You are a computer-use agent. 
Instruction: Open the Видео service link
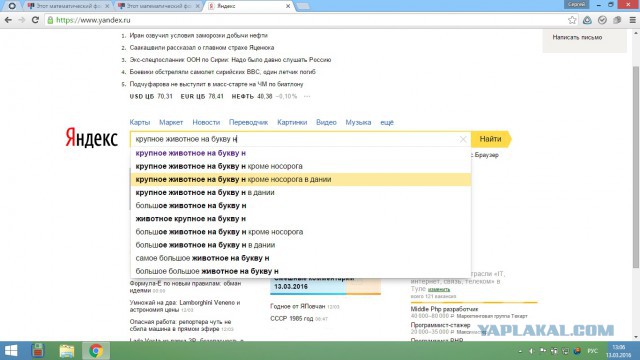coord(326,122)
